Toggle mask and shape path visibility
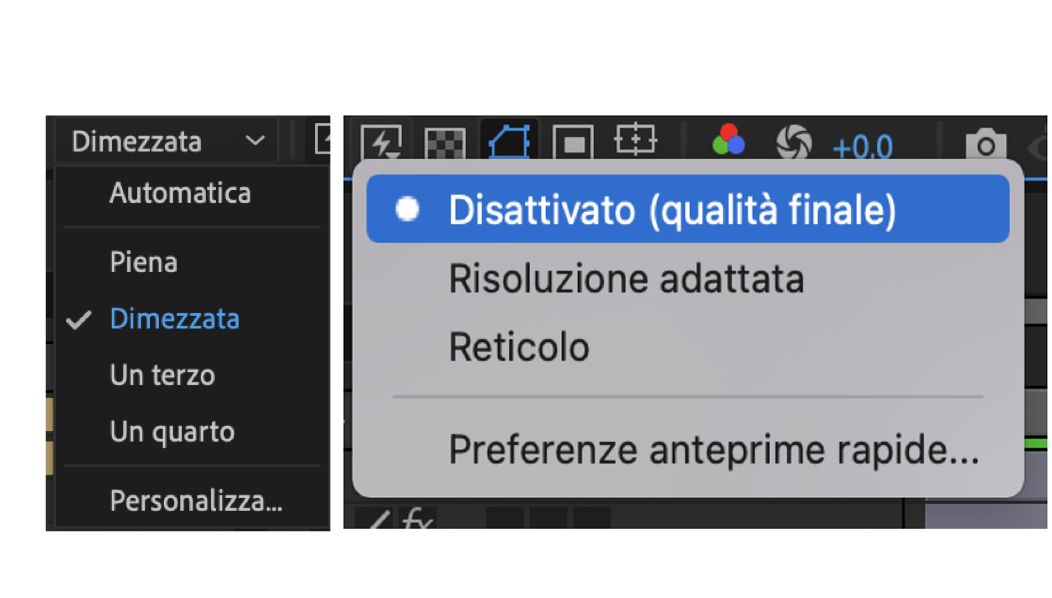The width and height of the screenshot is (1052, 598). 509,143
